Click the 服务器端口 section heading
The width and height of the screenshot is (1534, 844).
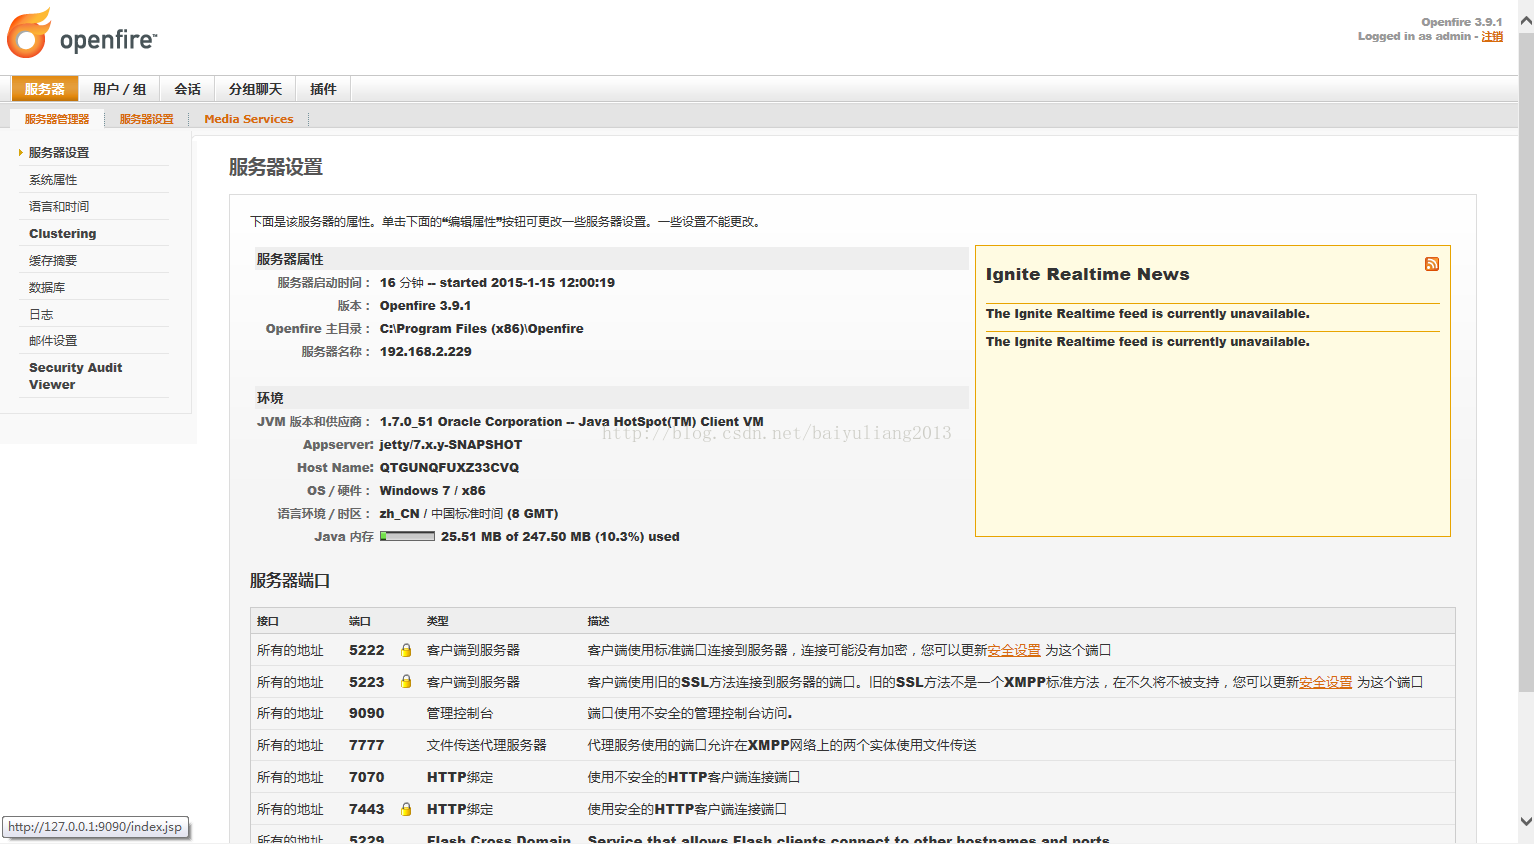click(289, 580)
